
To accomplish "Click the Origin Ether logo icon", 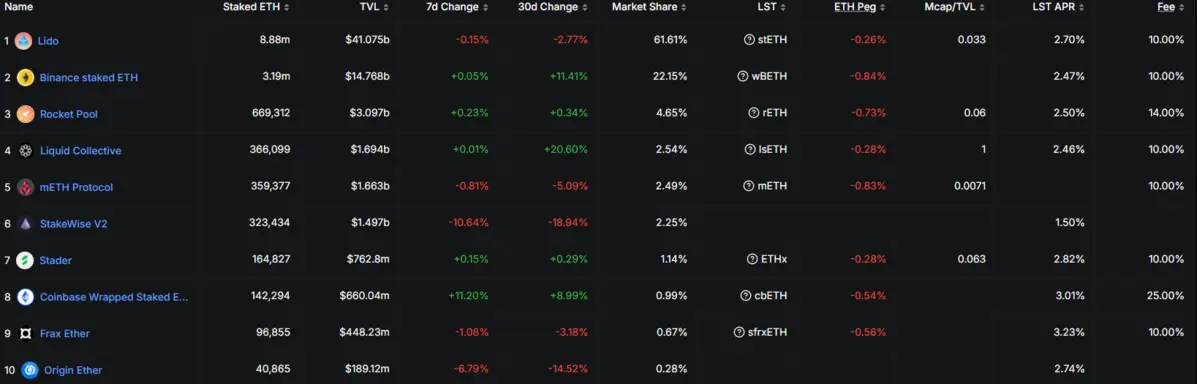I will (x=30, y=370).
